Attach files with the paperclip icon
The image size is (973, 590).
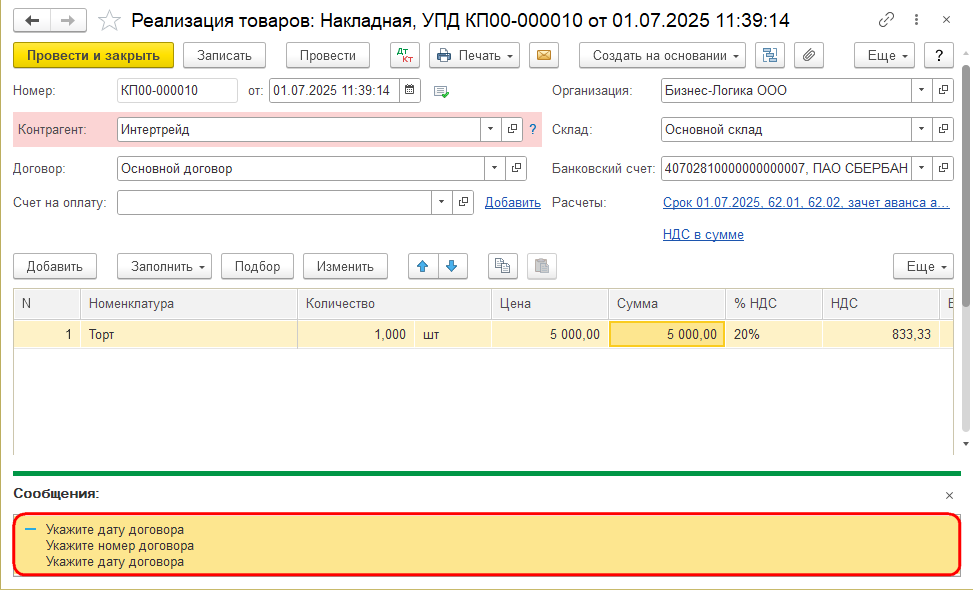pyautogui.click(x=808, y=55)
